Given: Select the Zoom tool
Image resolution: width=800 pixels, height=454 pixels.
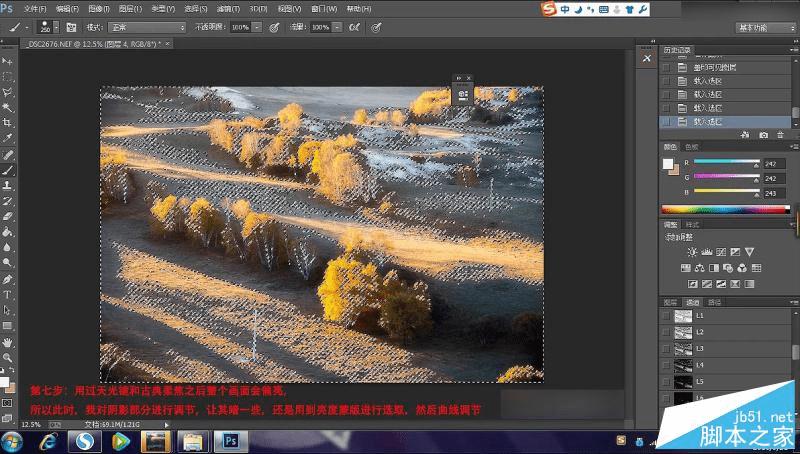Looking at the screenshot, I should (x=7, y=358).
